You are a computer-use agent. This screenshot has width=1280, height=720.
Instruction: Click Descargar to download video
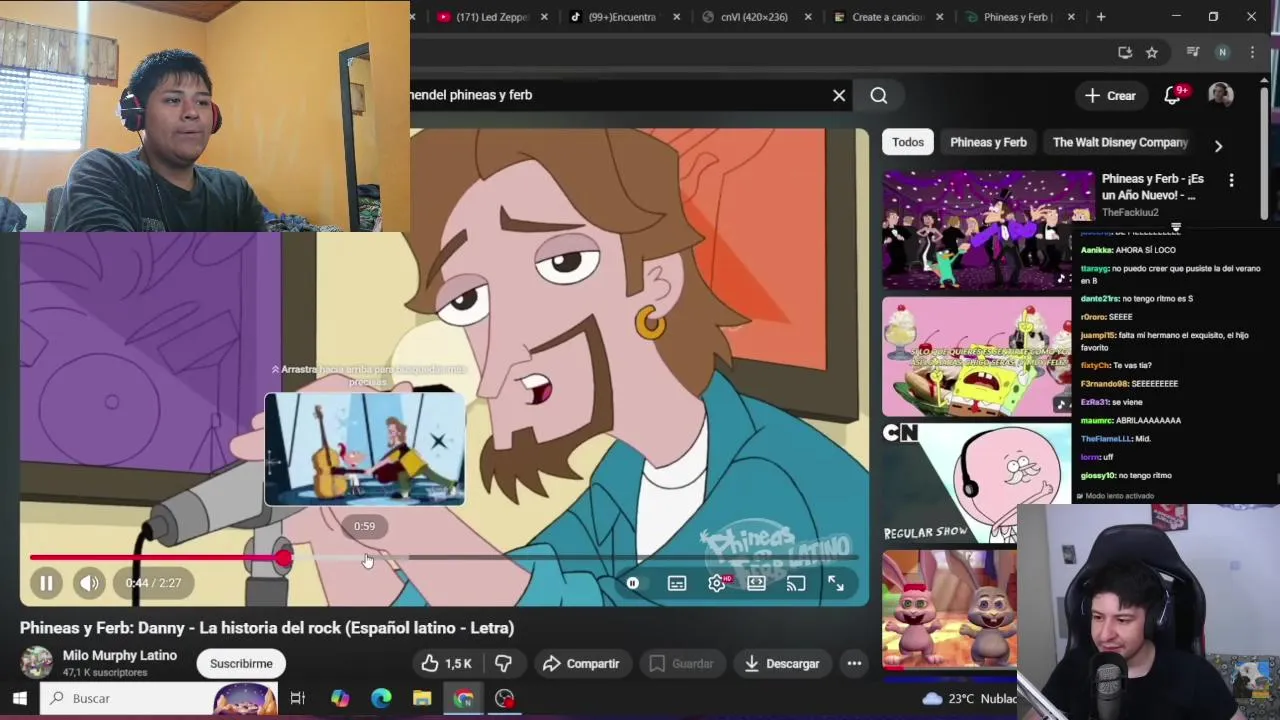tap(781, 663)
